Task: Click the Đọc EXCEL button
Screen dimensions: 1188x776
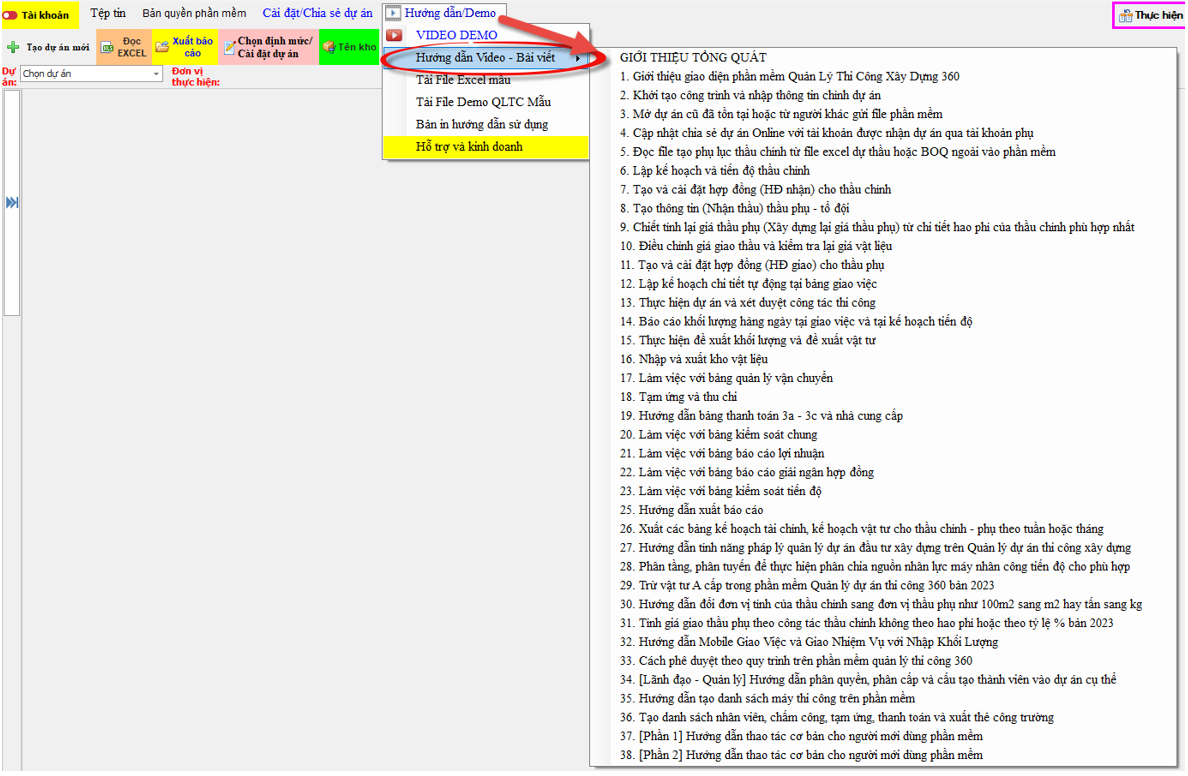Action: [124, 47]
